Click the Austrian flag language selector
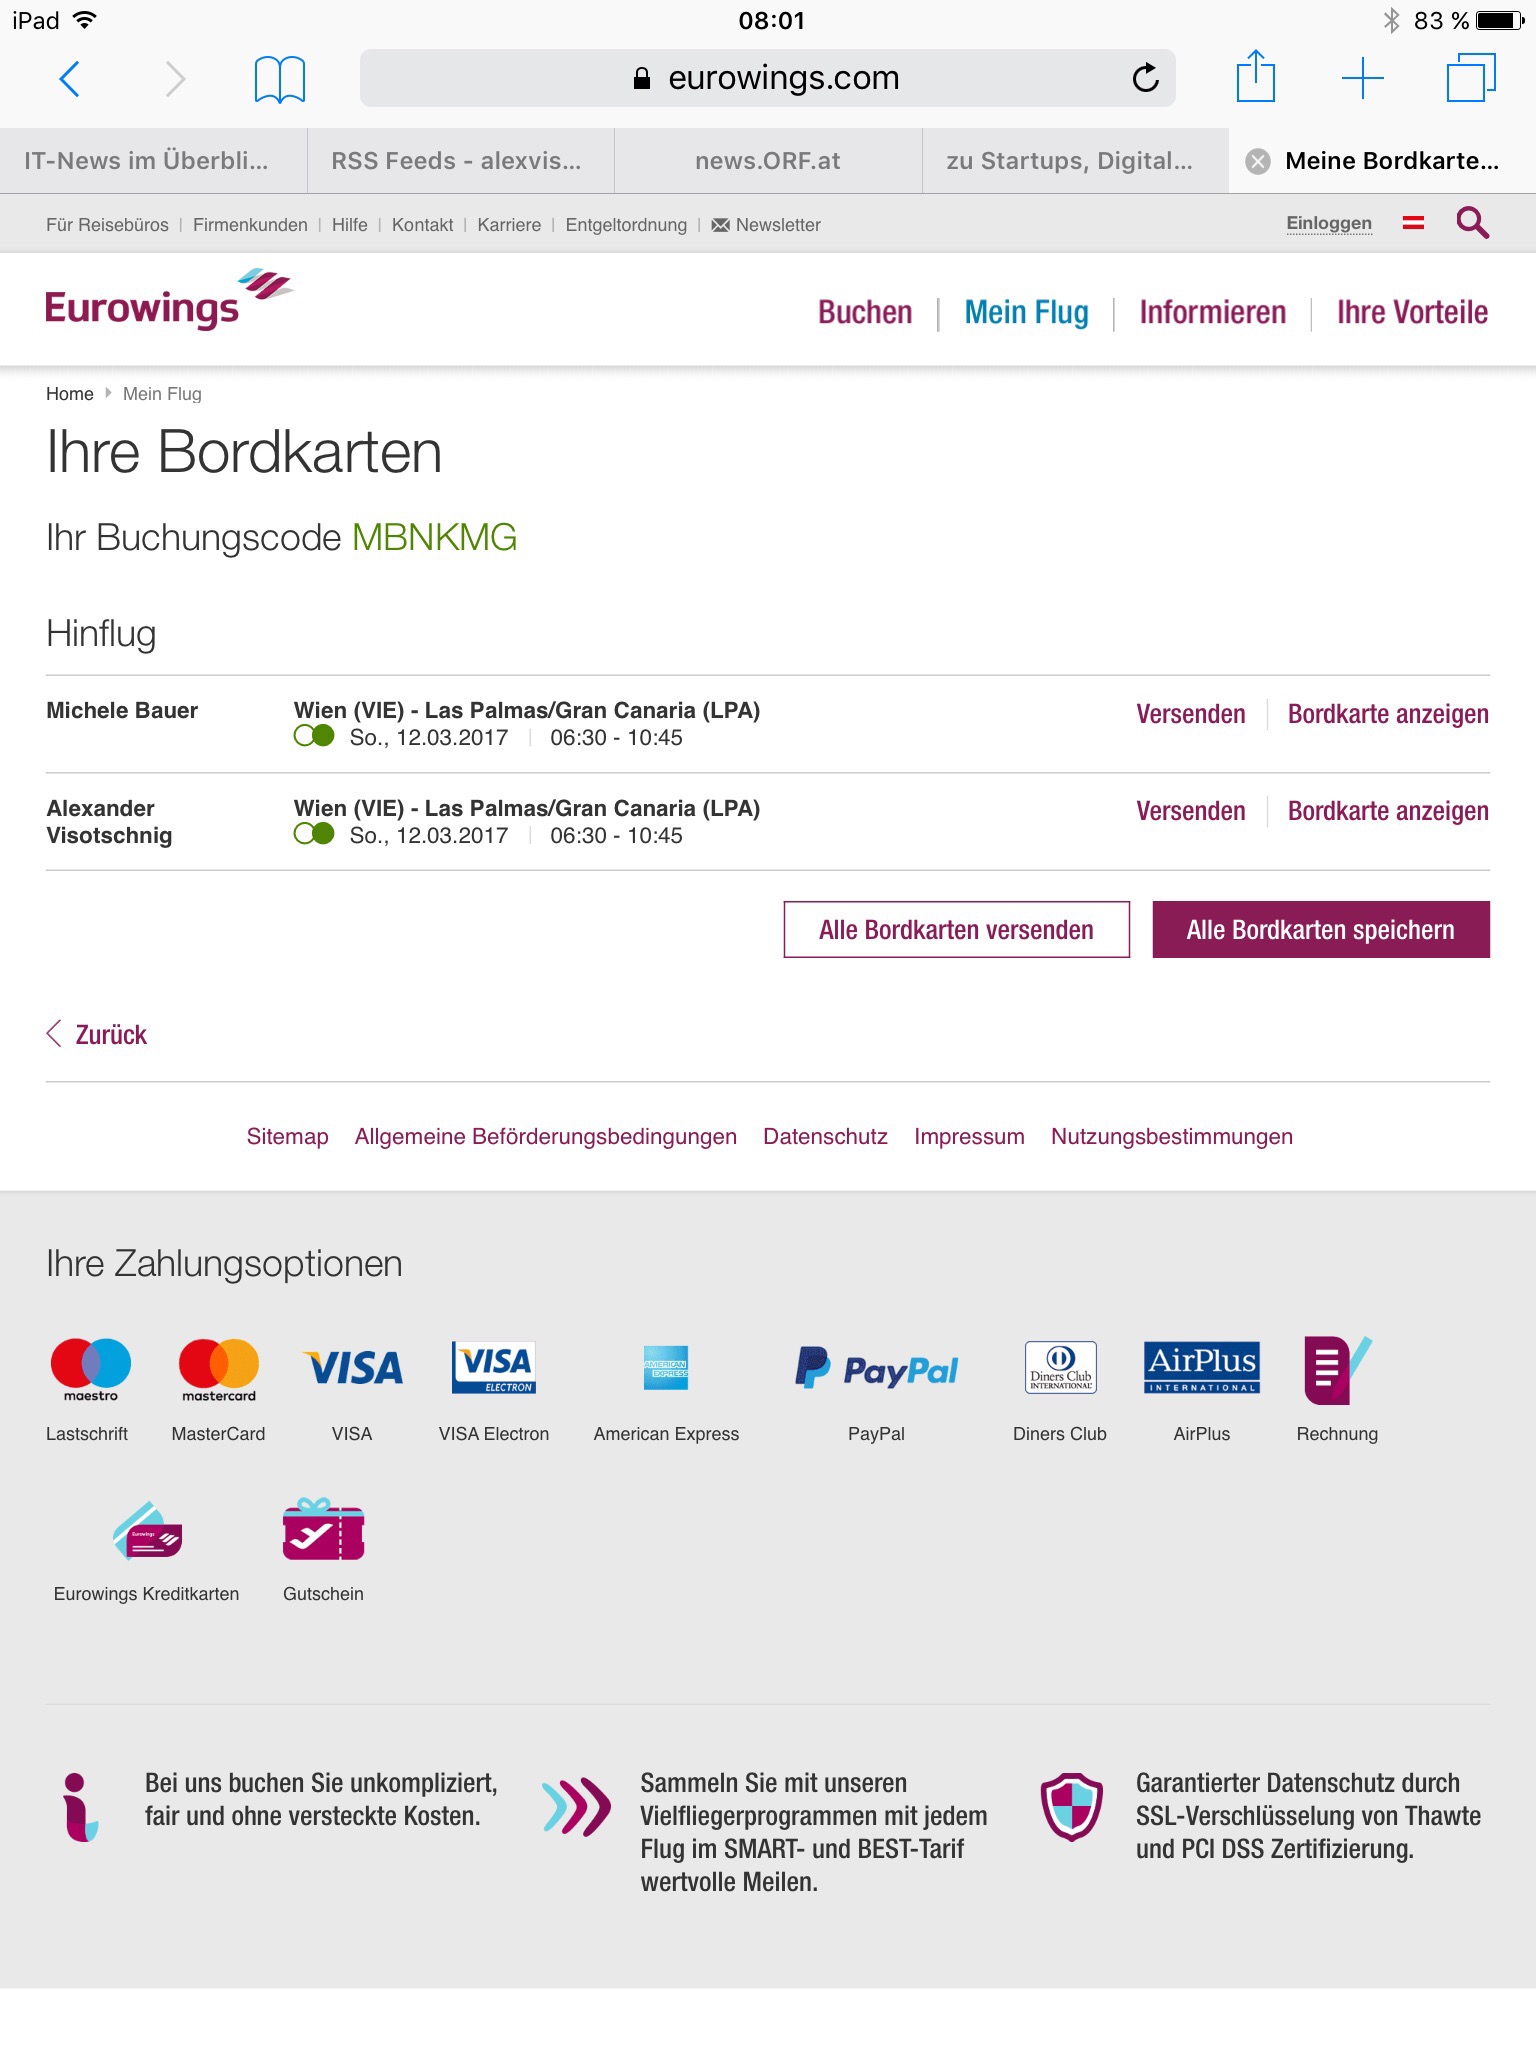The image size is (1536, 2048). [x=1413, y=223]
